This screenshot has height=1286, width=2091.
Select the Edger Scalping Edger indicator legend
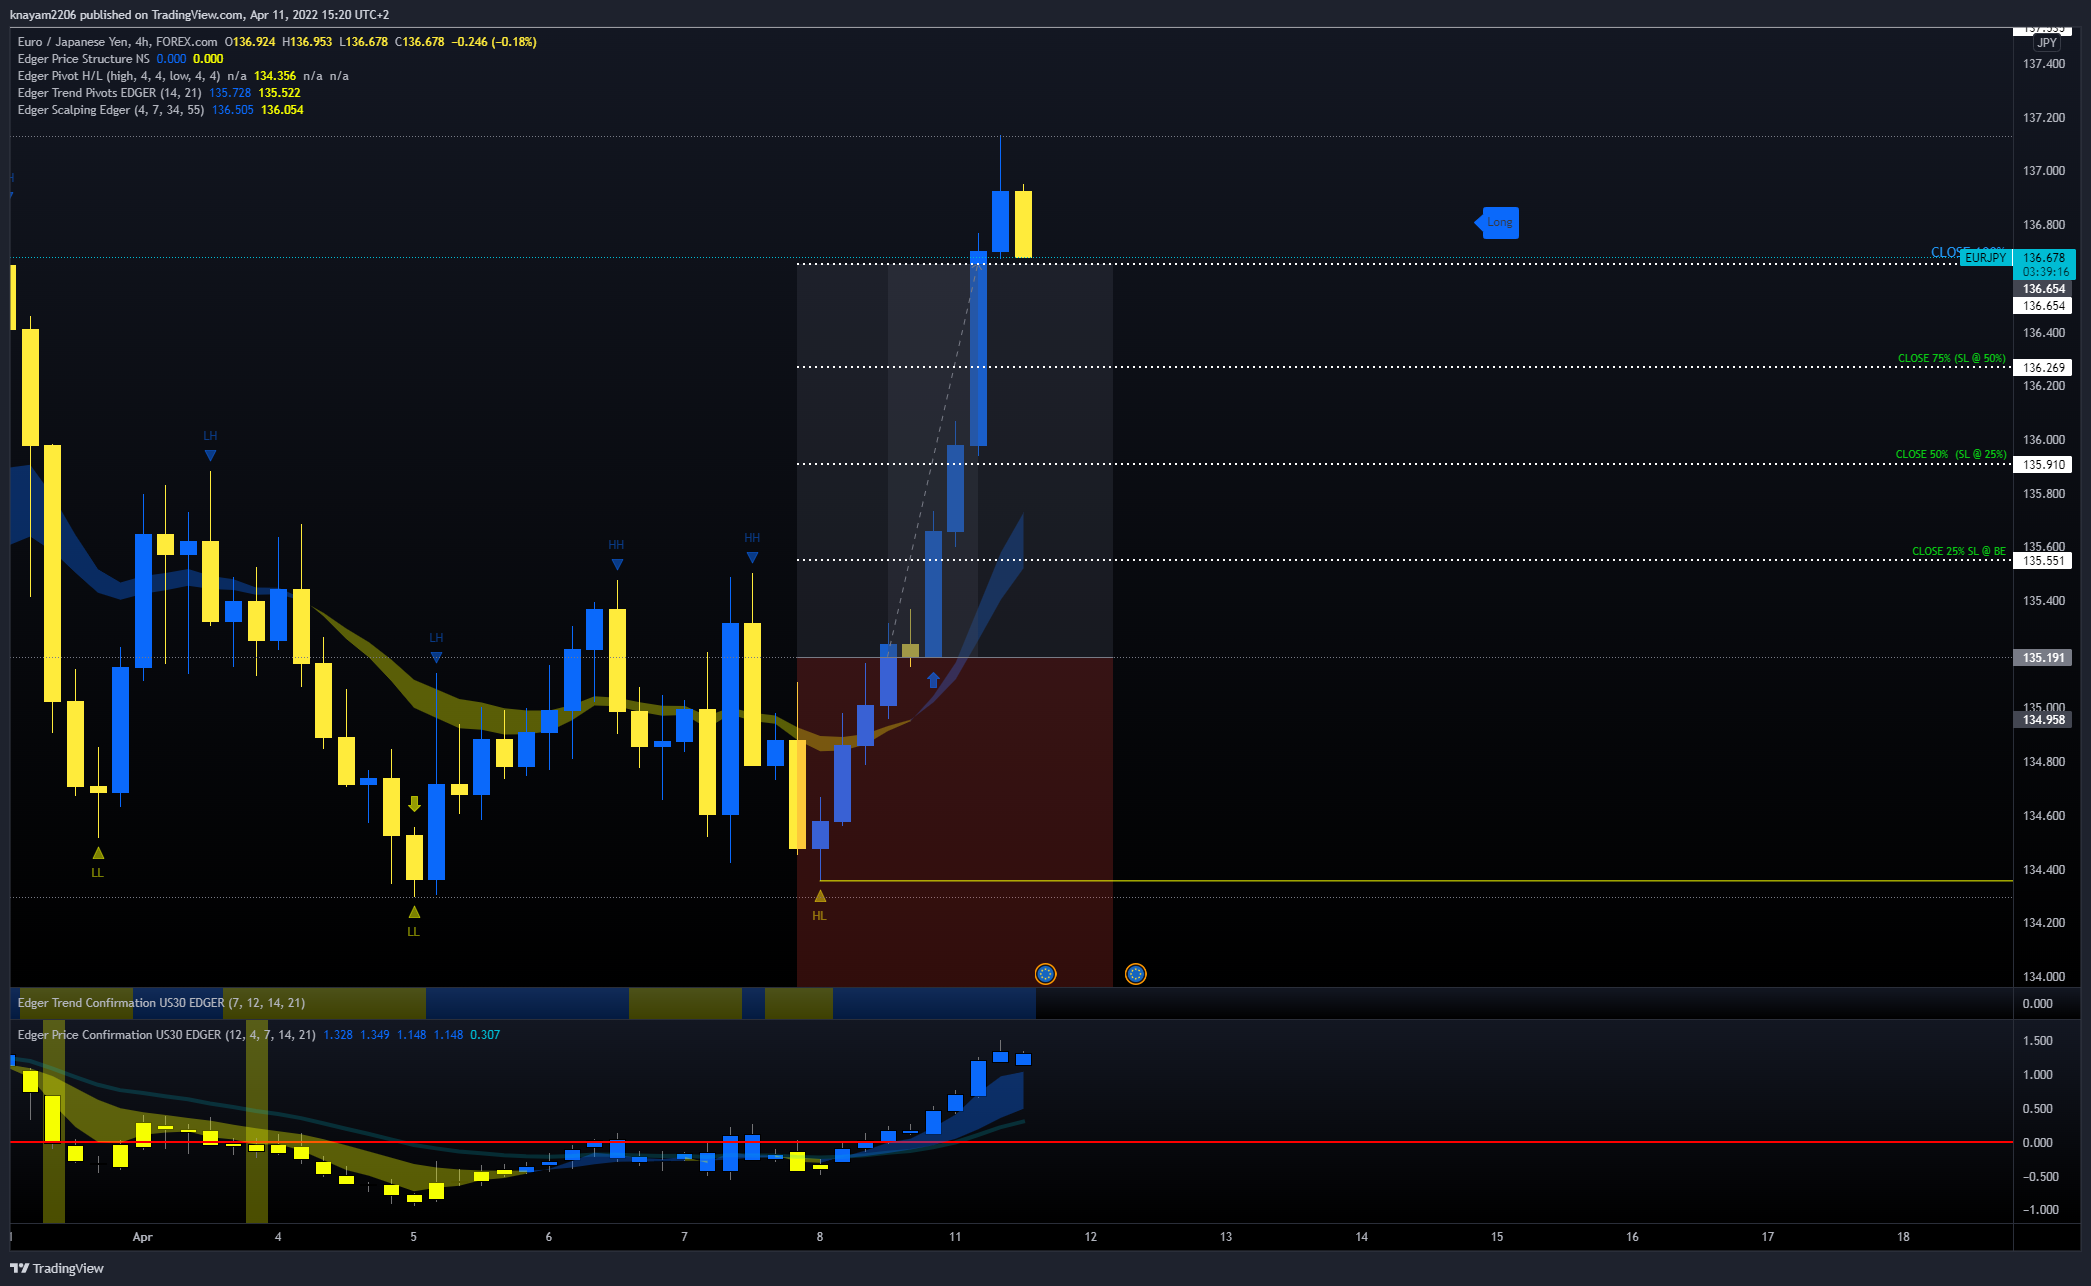click(111, 110)
